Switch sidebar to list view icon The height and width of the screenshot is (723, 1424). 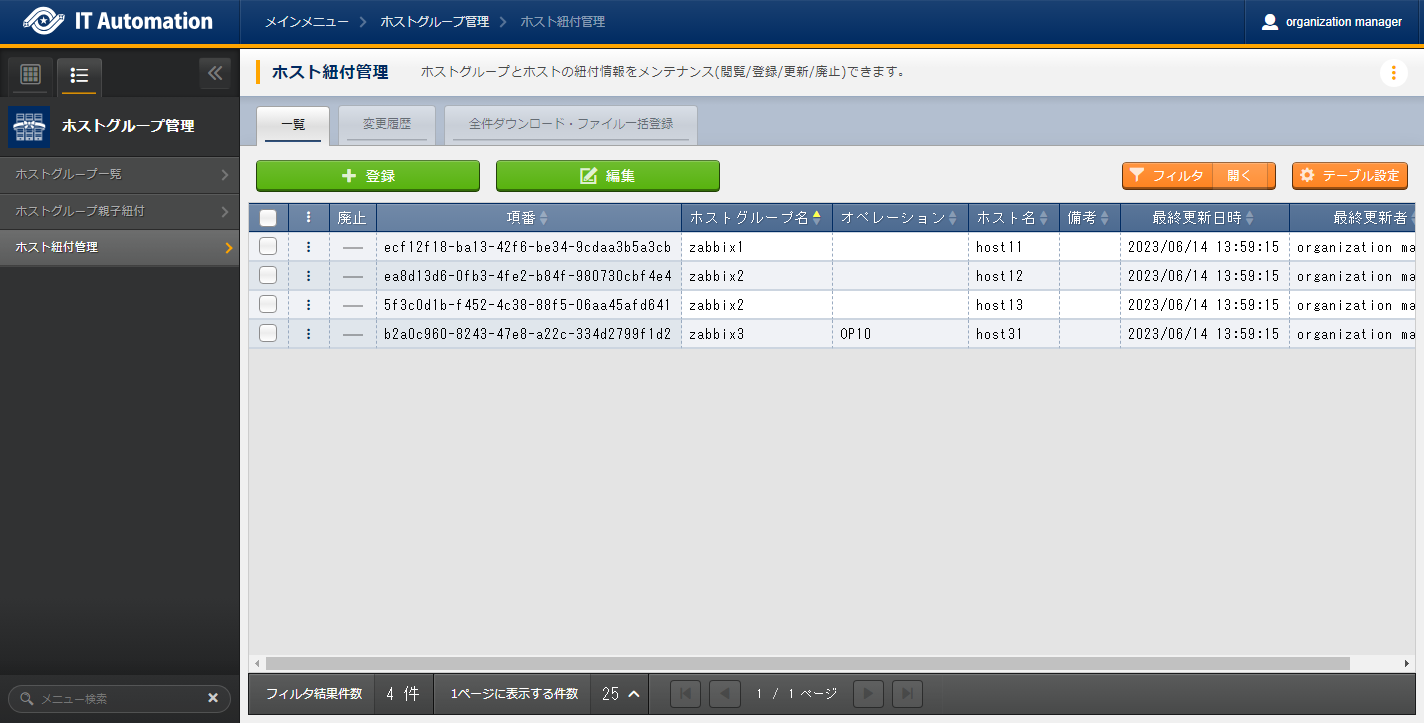click(x=80, y=75)
